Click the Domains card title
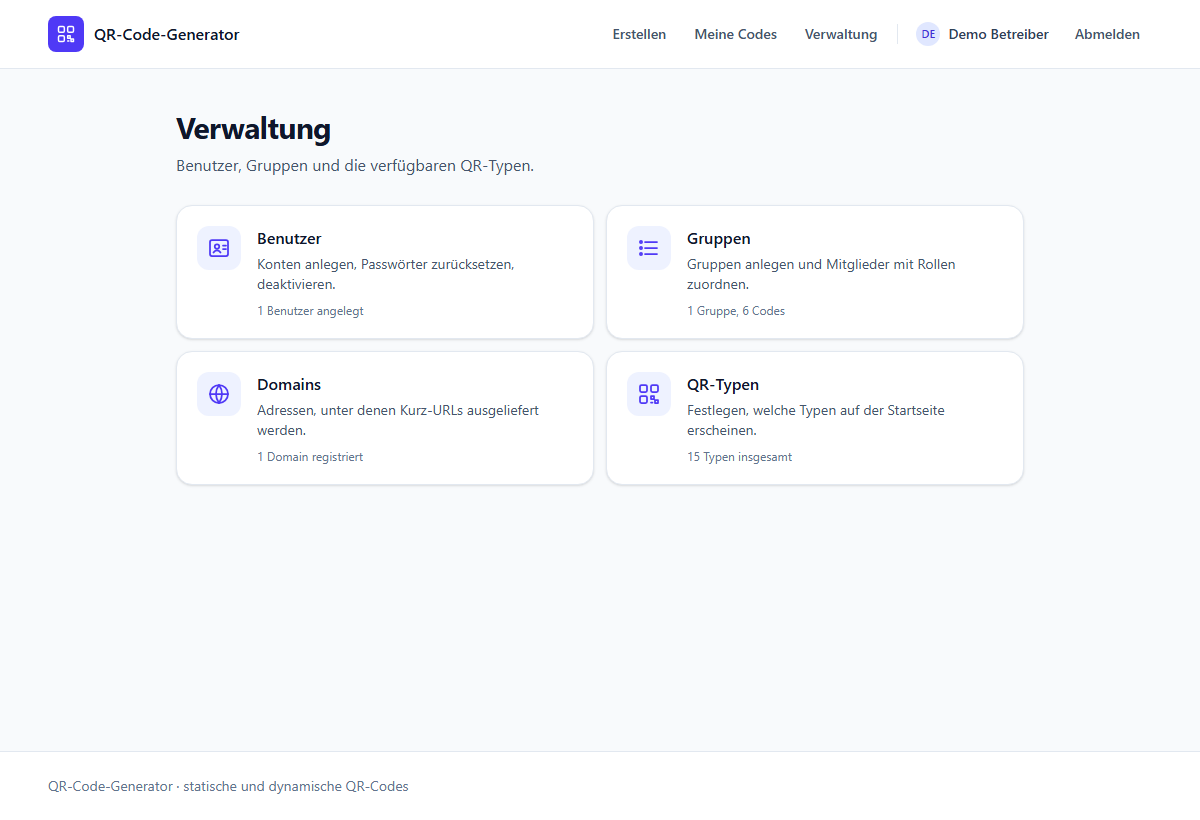1200x820 pixels. [x=289, y=385]
